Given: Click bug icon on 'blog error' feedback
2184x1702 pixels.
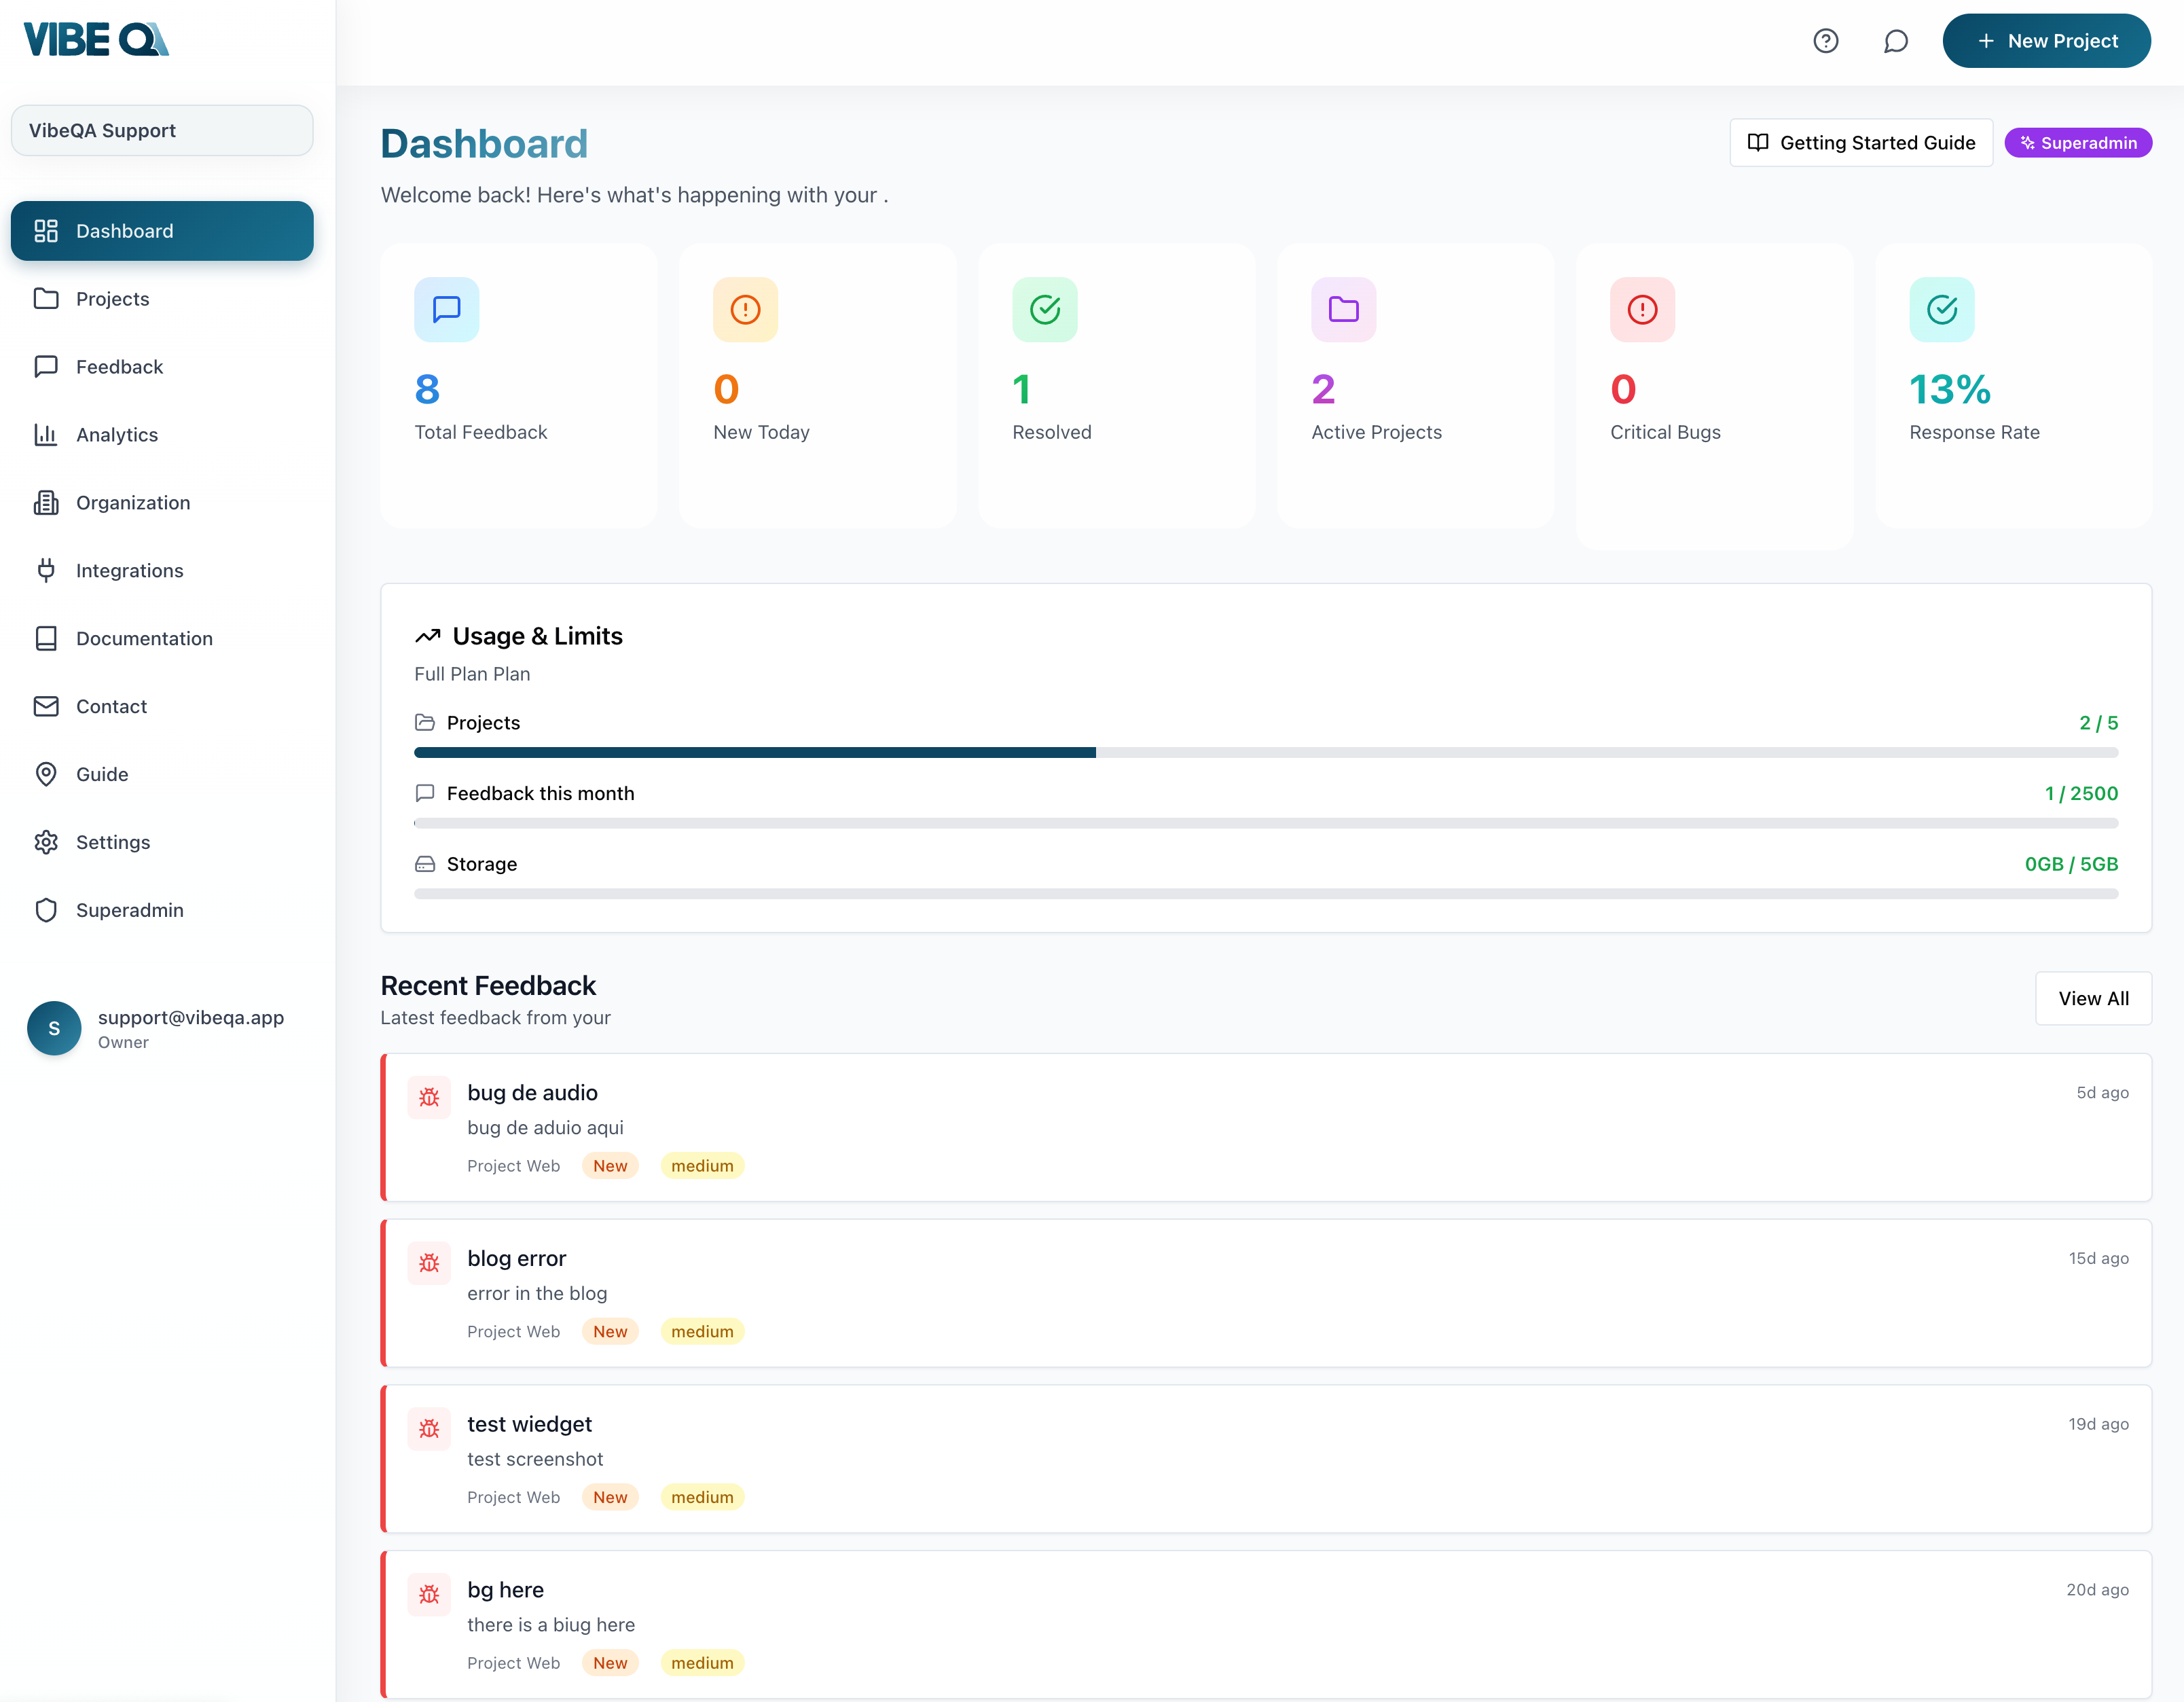Looking at the screenshot, I should click(x=429, y=1263).
